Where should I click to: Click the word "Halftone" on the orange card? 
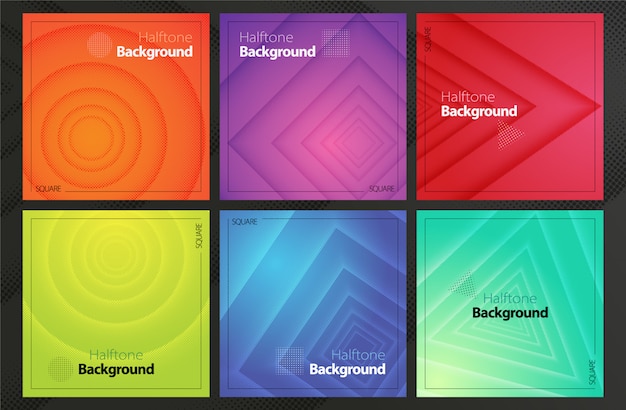tap(165, 38)
